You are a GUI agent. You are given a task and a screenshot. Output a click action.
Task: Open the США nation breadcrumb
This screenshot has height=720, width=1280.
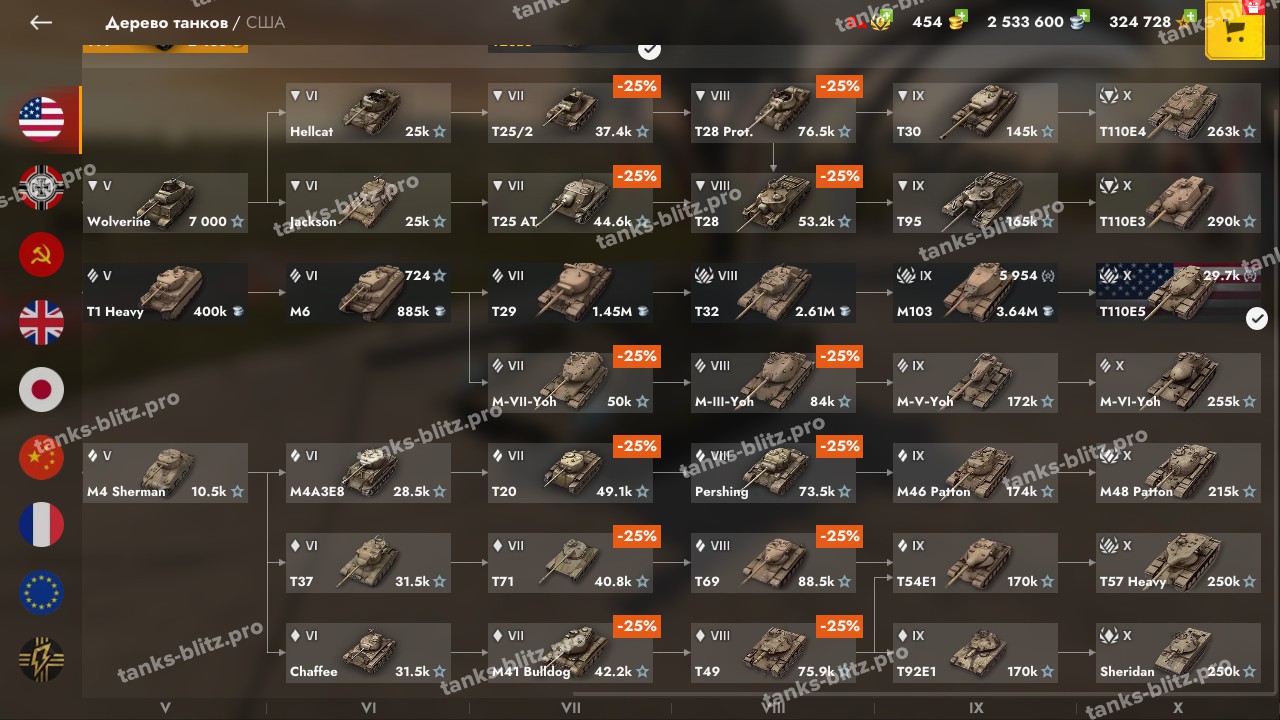tap(265, 22)
